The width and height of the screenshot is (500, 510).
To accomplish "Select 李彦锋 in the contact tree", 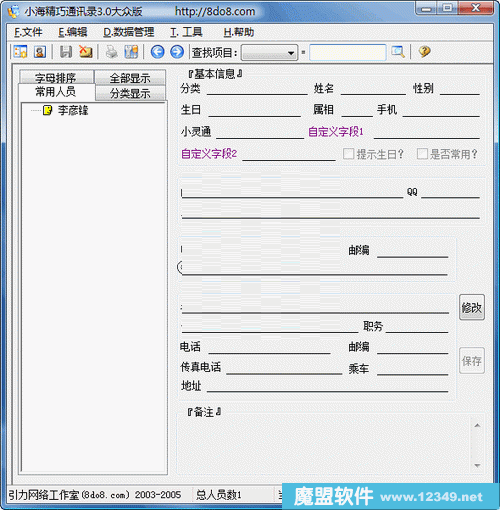I will pyautogui.click(x=73, y=110).
